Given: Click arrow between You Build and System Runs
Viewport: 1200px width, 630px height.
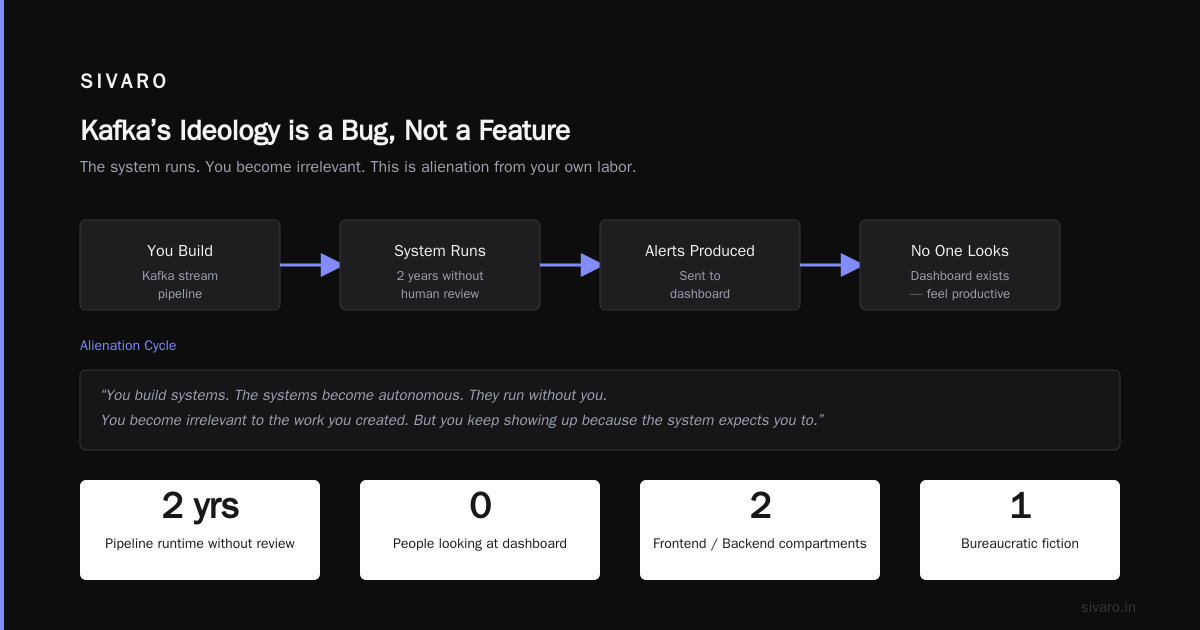Looking at the screenshot, I should click(310, 265).
